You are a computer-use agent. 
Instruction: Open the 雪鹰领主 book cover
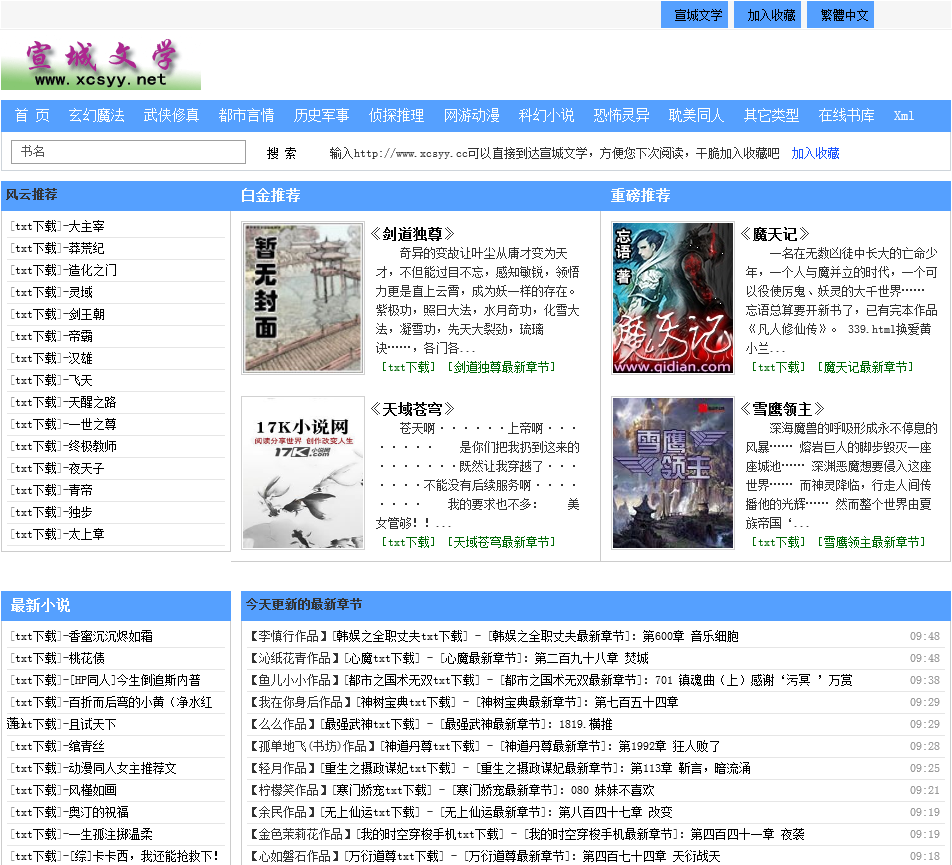tap(673, 473)
